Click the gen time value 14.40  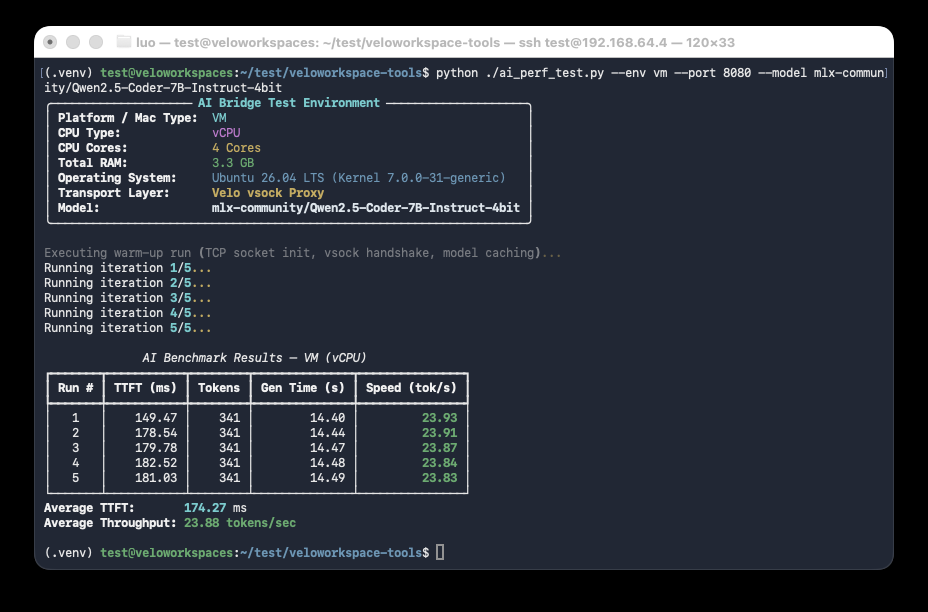pyautogui.click(x=327, y=418)
